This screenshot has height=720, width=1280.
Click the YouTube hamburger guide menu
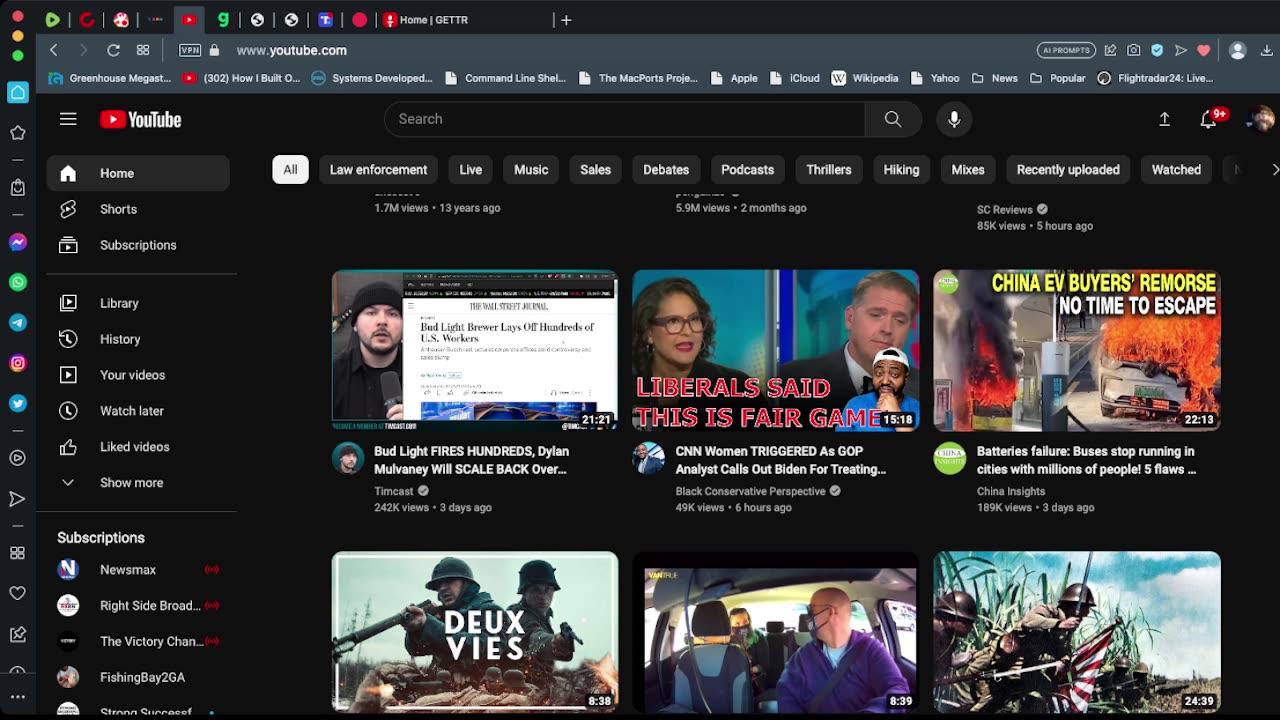point(68,119)
